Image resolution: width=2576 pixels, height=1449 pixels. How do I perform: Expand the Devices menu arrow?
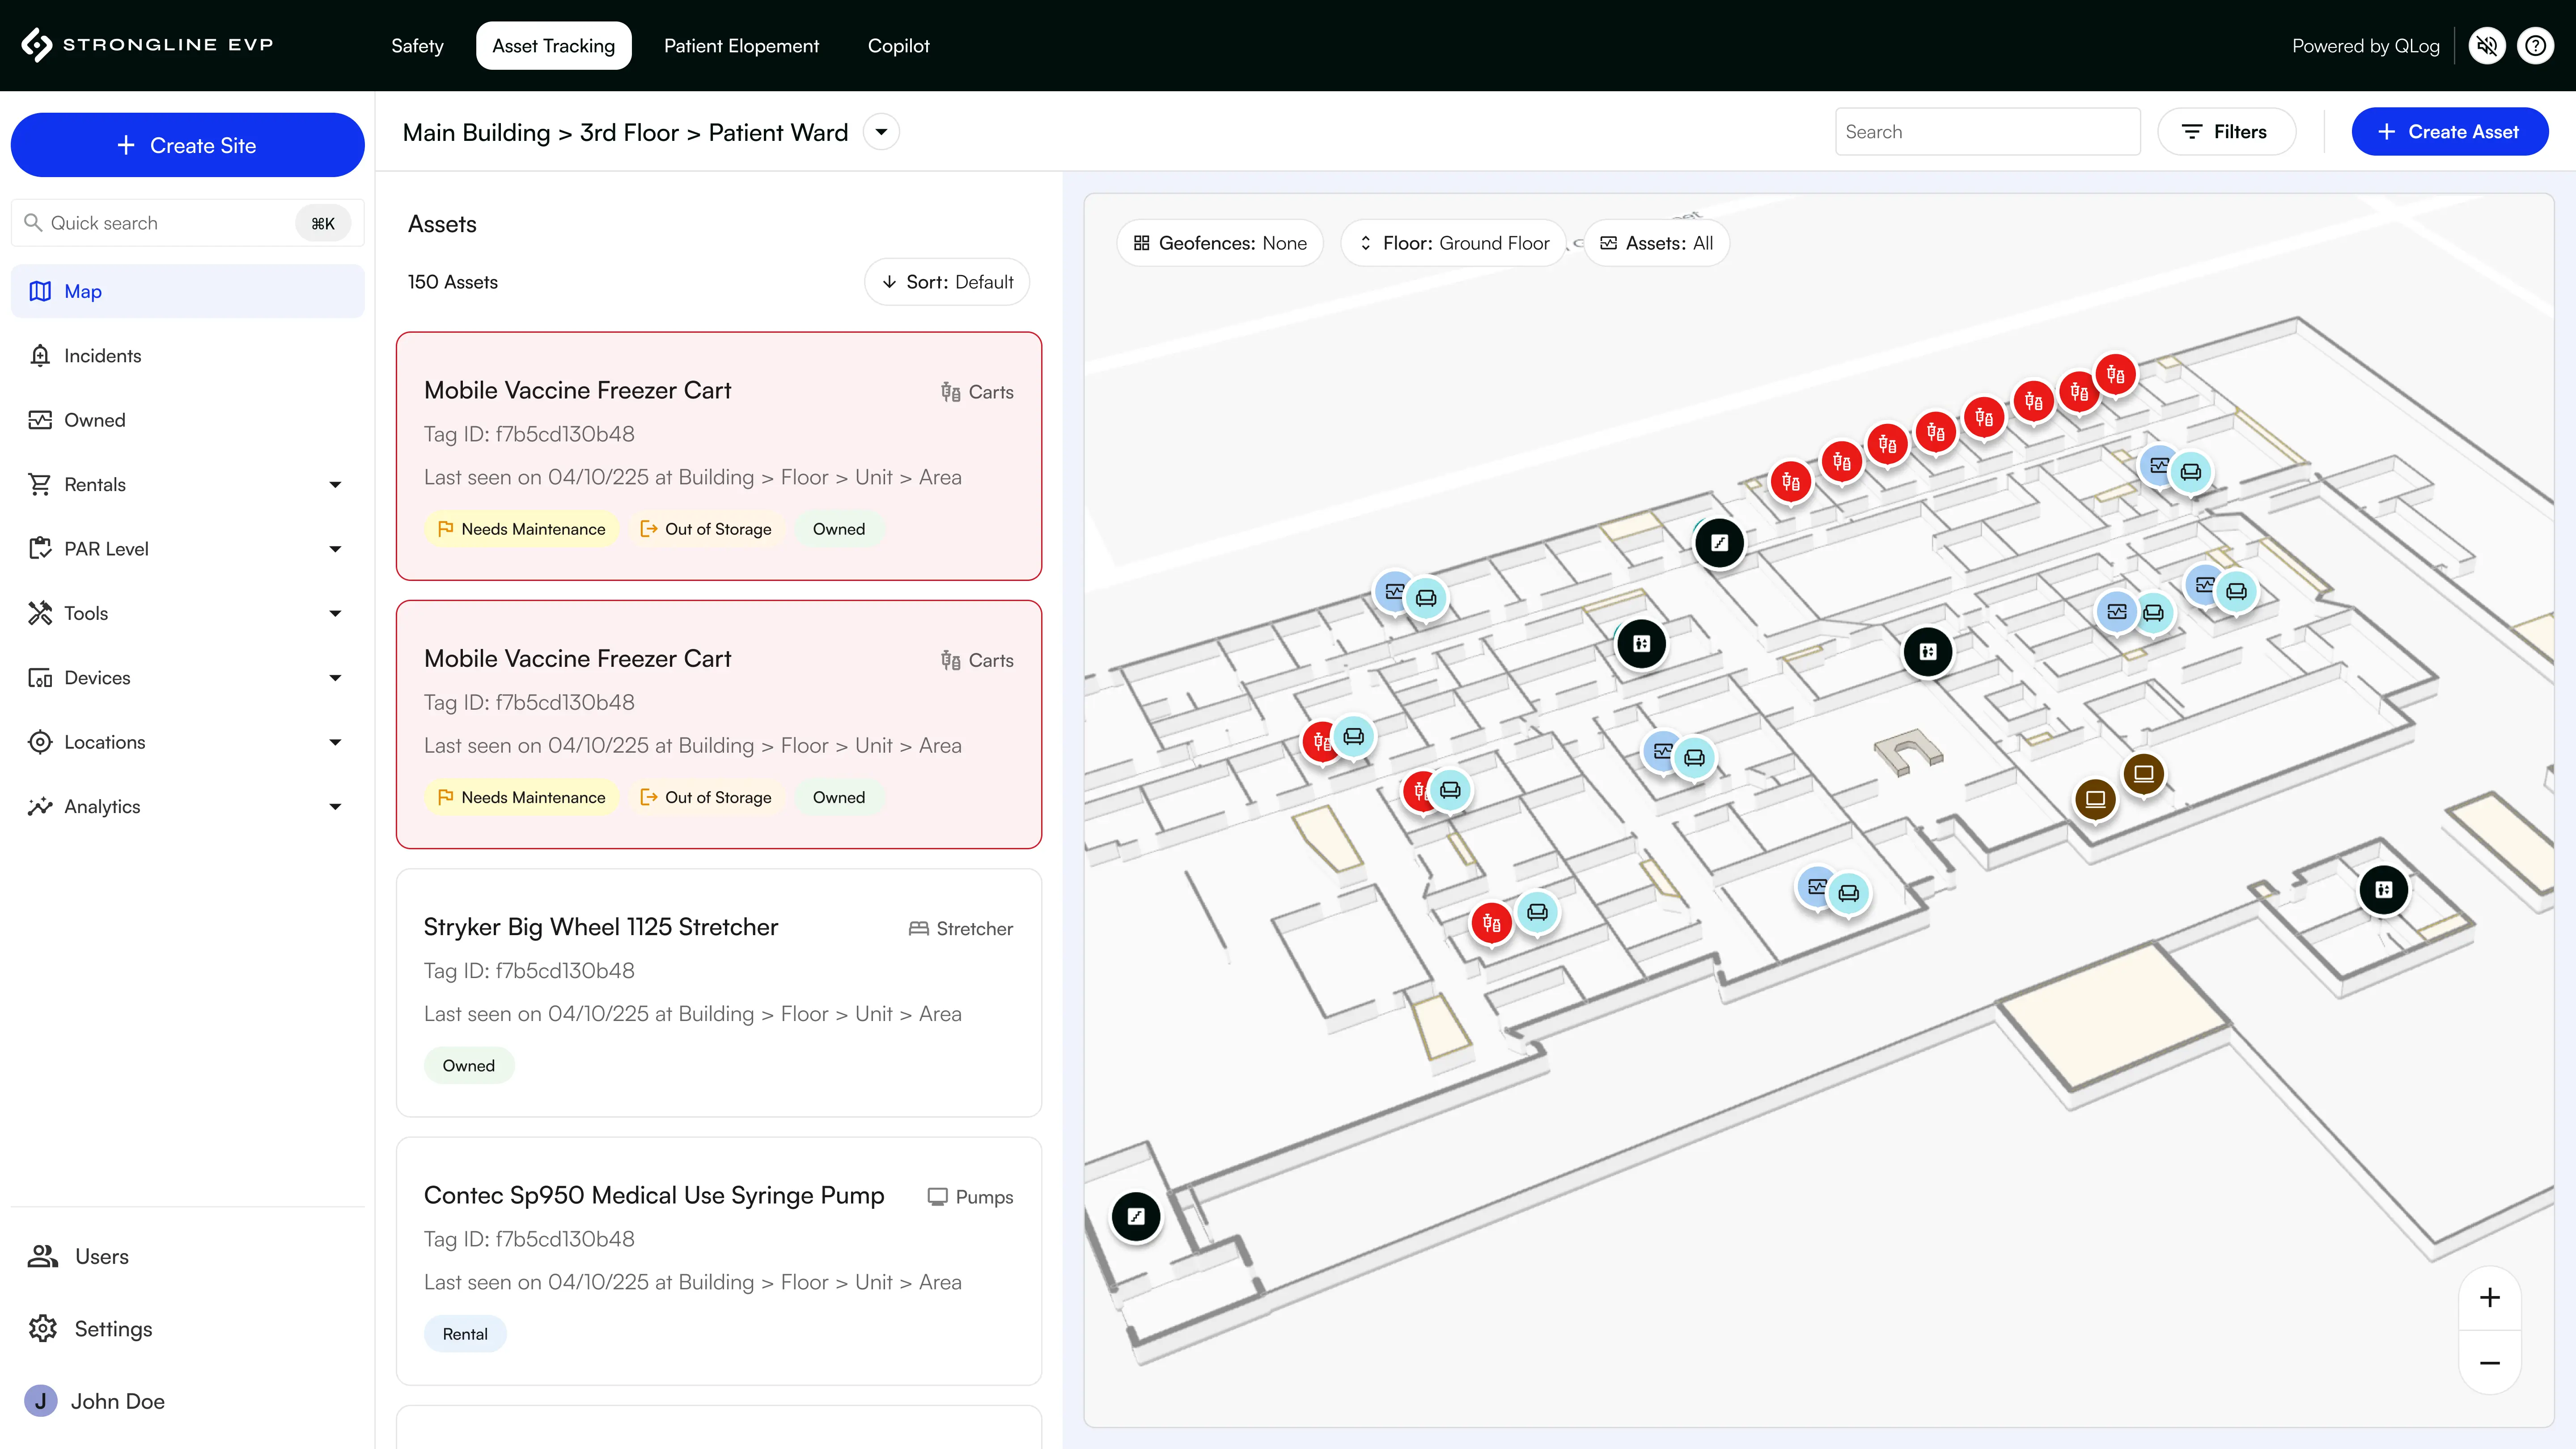[x=335, y=678]
